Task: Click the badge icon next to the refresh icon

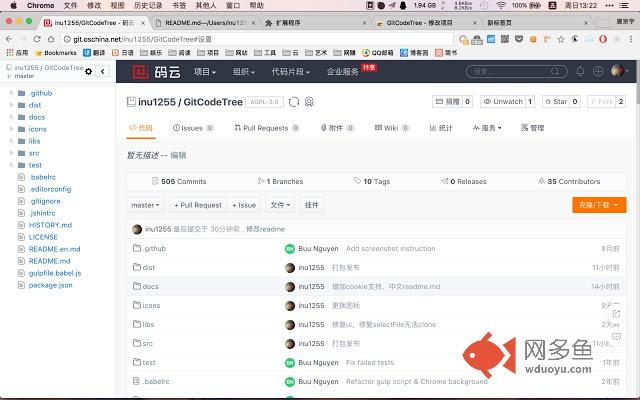Action: [310, 101]
